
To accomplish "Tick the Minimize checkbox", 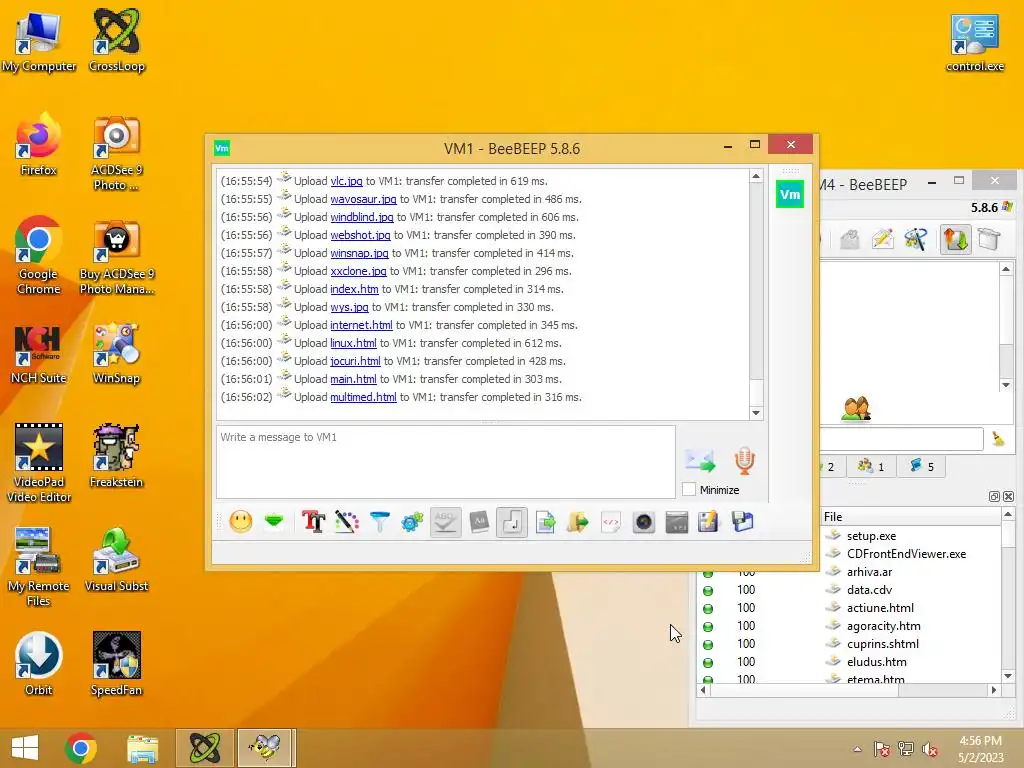I will [x=688, y=489].
